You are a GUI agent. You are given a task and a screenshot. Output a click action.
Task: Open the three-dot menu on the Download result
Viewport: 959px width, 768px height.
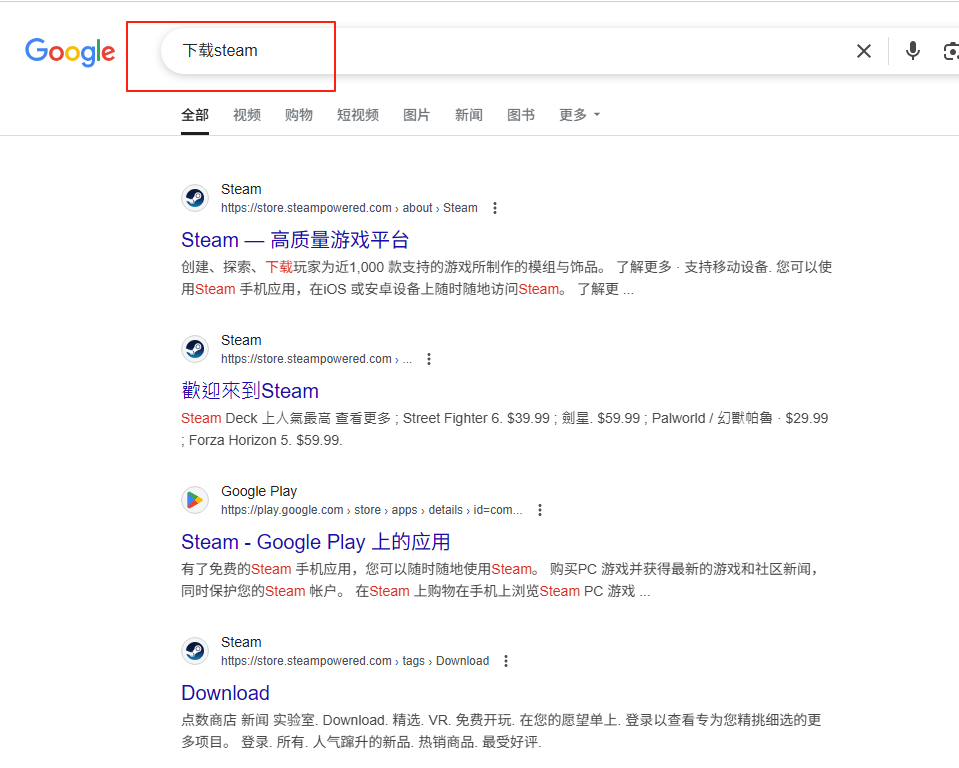(506, 660)
